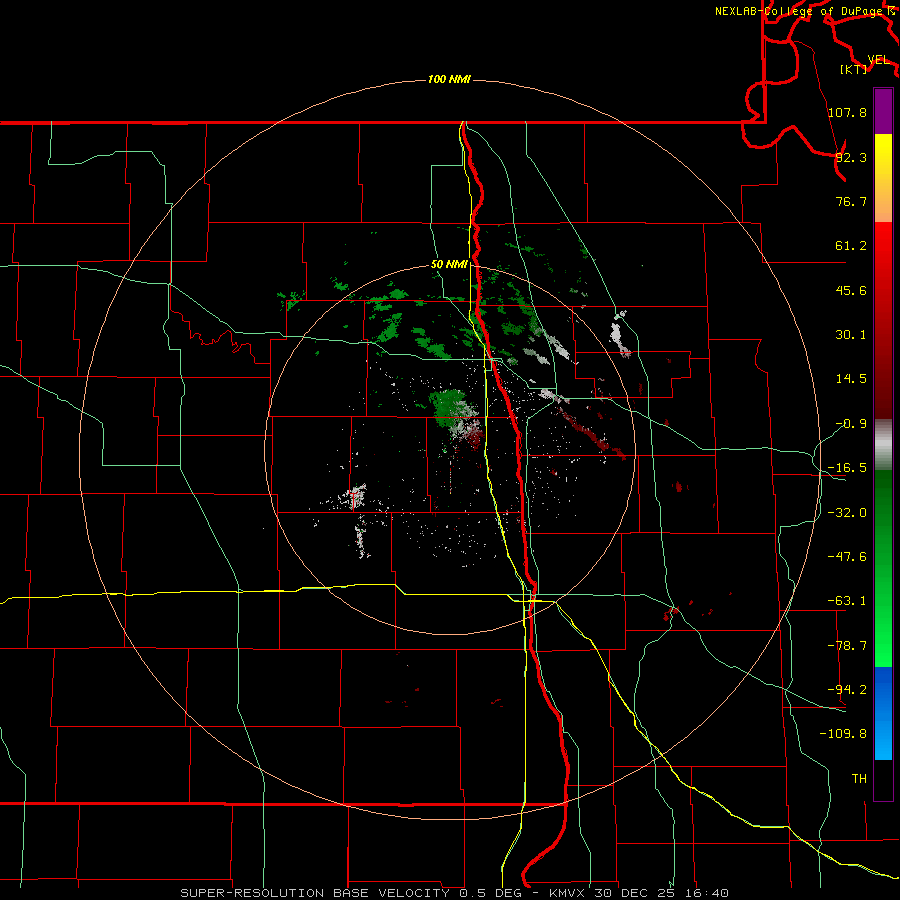The width and height of the screenshot is (900, 900).
Task: Select the 107.8 velocity scale value
Action: pyautogui.click(x=847, y=112)
